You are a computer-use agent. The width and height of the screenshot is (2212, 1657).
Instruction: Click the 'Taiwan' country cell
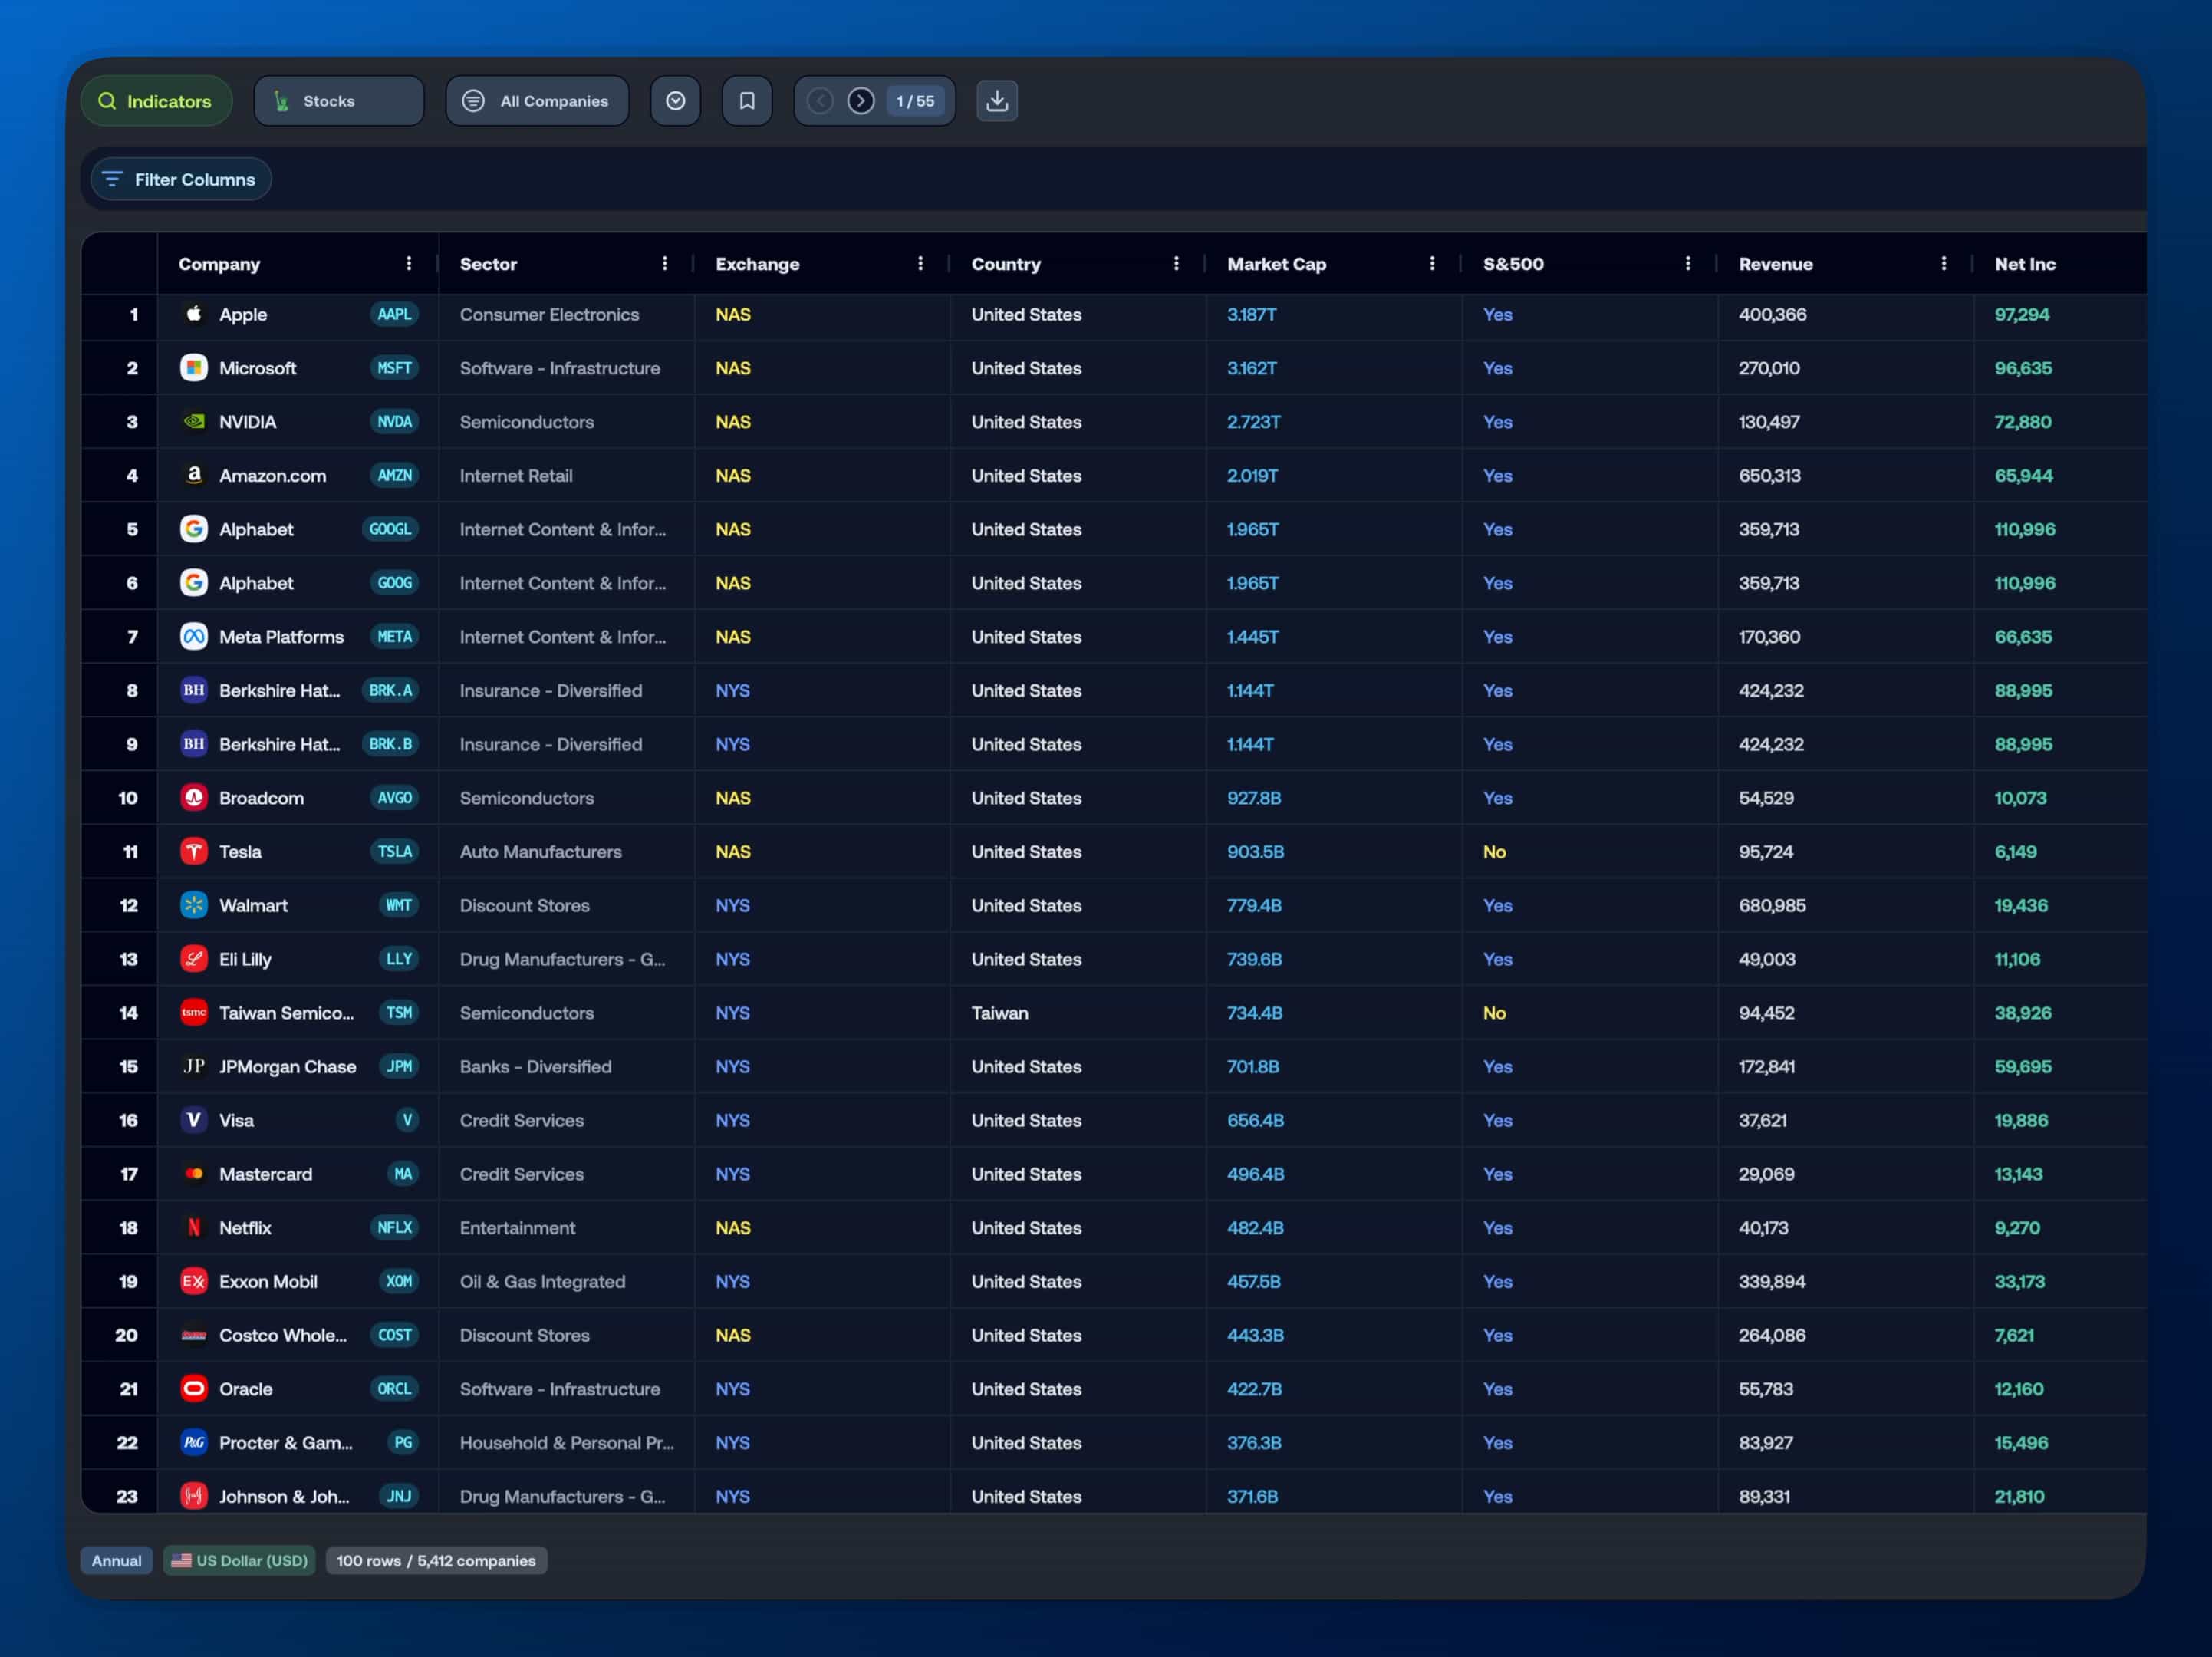[x=999, y=1013]
